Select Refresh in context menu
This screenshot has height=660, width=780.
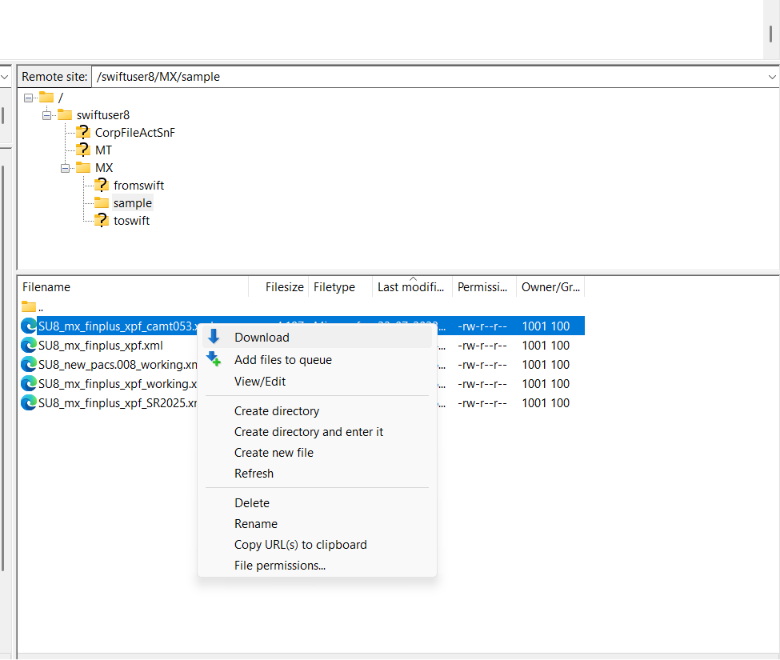pyautogui.click(x=317, y=473)
